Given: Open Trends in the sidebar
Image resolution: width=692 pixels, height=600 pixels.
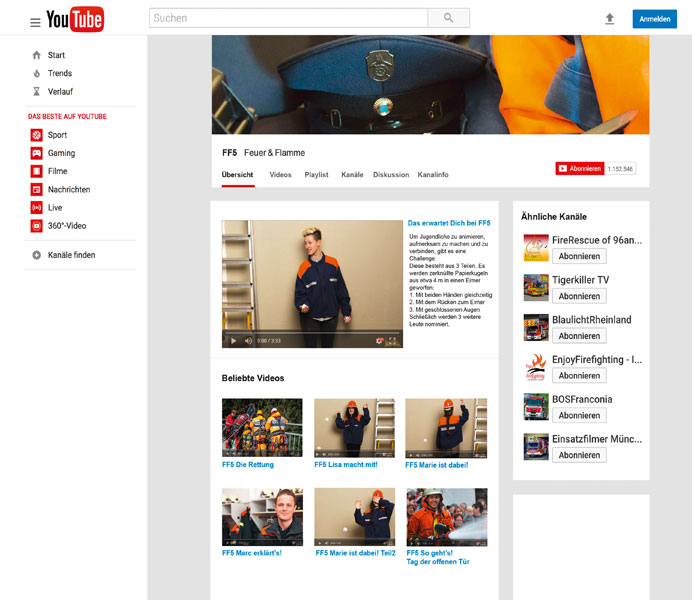Looking at the screenshot, I should [x=59, y=73].
